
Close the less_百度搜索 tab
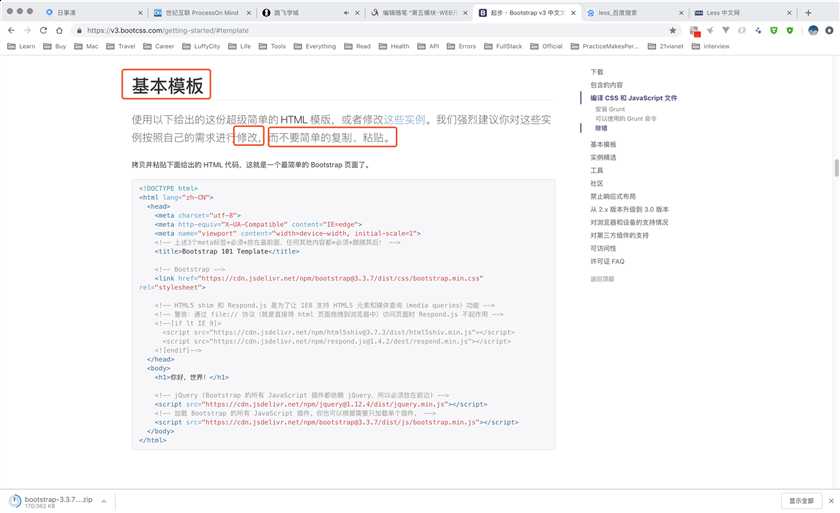pos(681,12)
